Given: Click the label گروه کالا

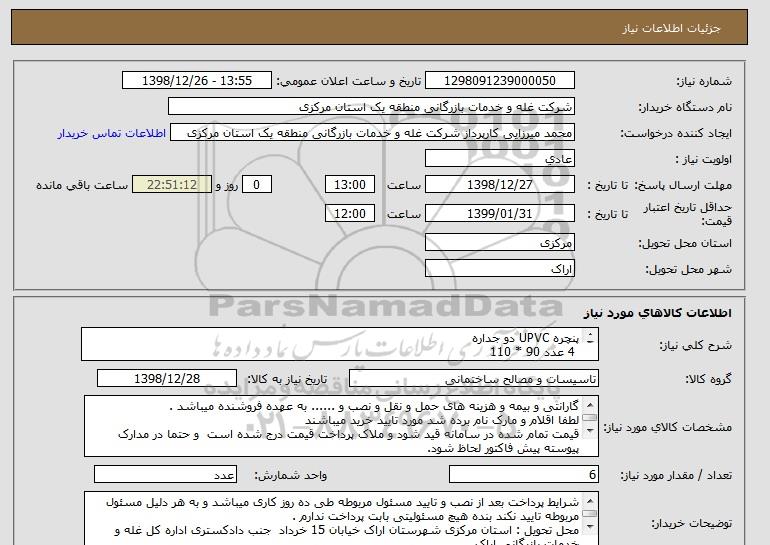Looking at the screenshot, I should (x=709, y=379).
